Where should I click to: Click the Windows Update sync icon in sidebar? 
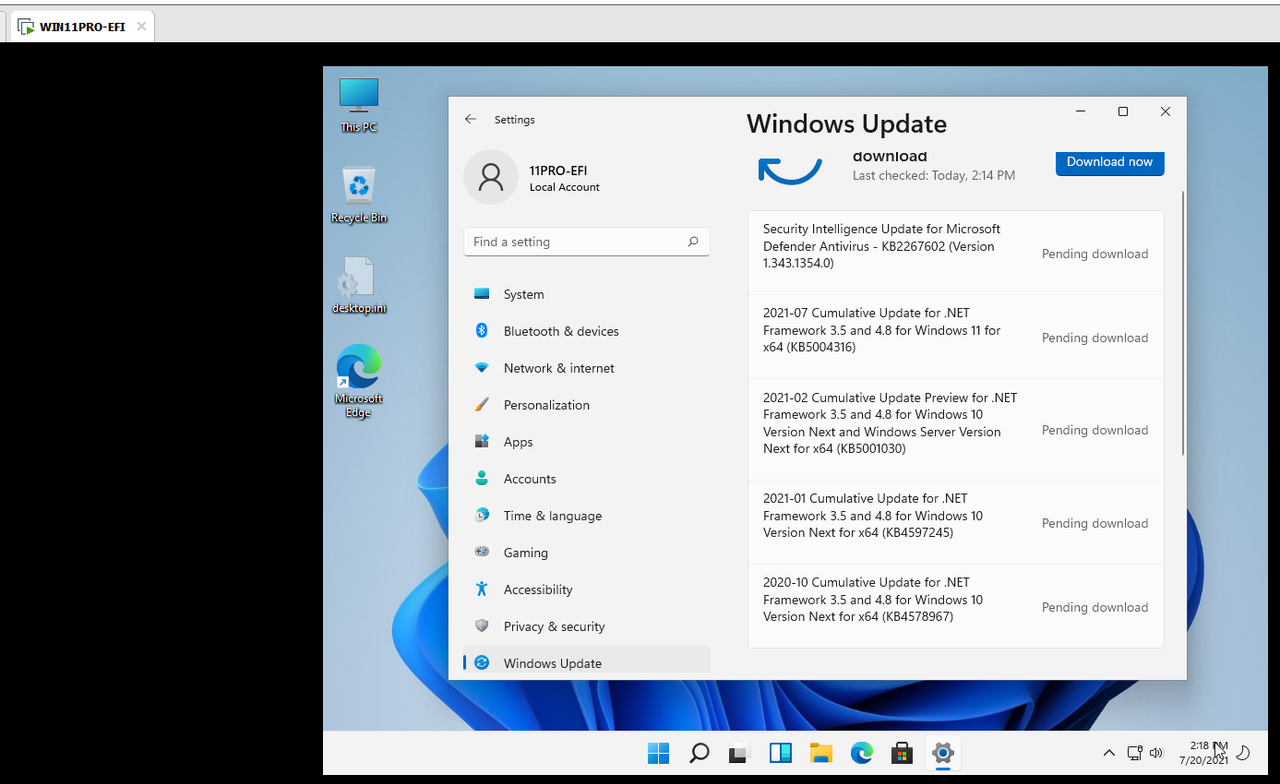pyautogui.click(x=482, y=663)
